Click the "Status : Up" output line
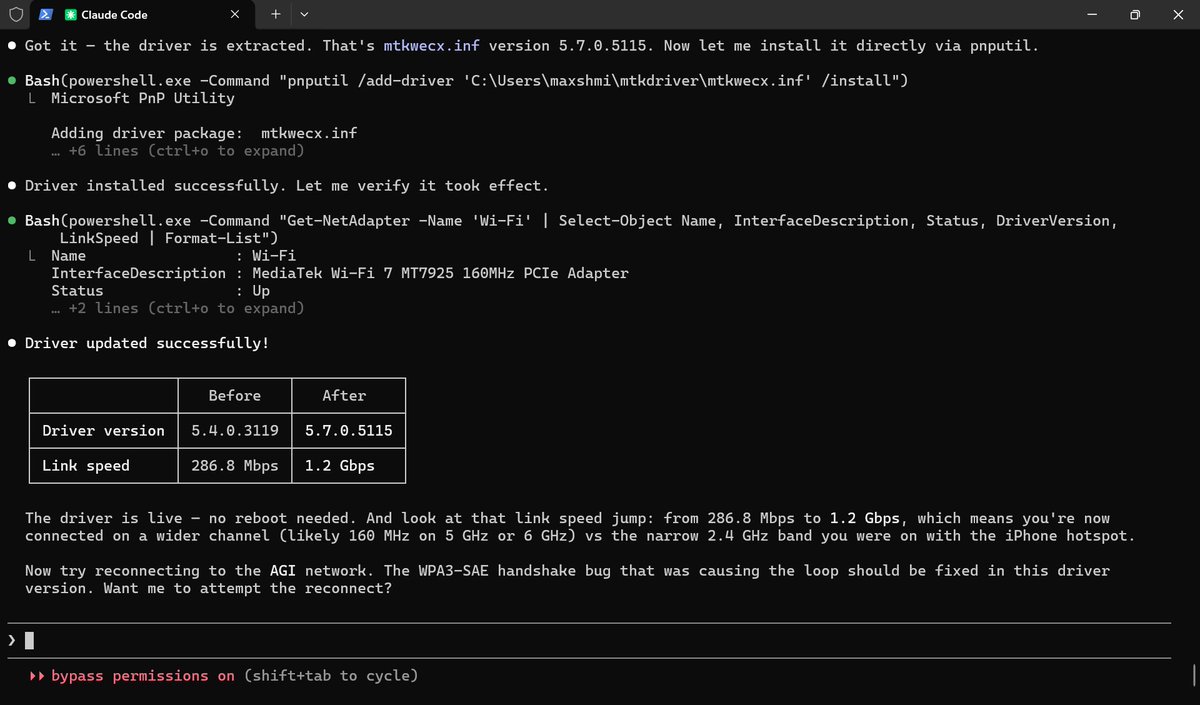Screen dimensions: 1200x705 coord(160,290)
